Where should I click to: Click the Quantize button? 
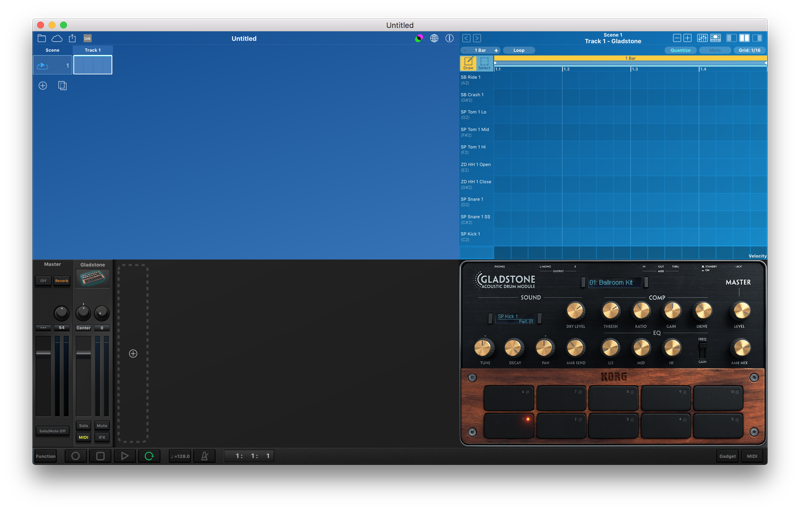point(680,50)
